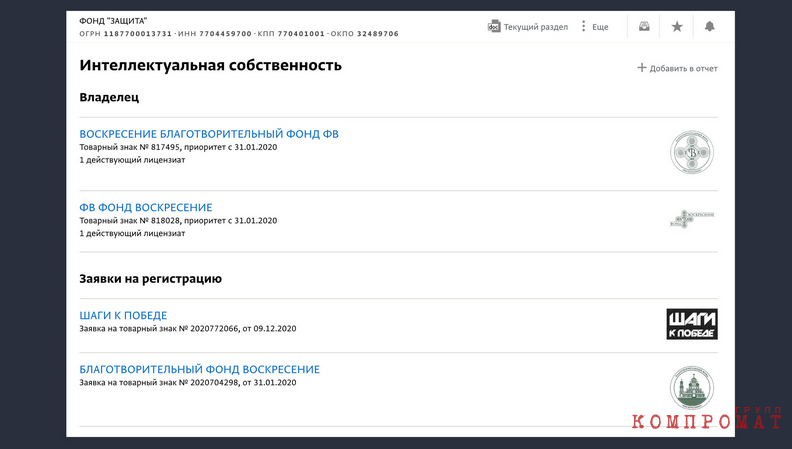
Task: Click text Товарный знак № 817495
Action: (x=130, y=147)
